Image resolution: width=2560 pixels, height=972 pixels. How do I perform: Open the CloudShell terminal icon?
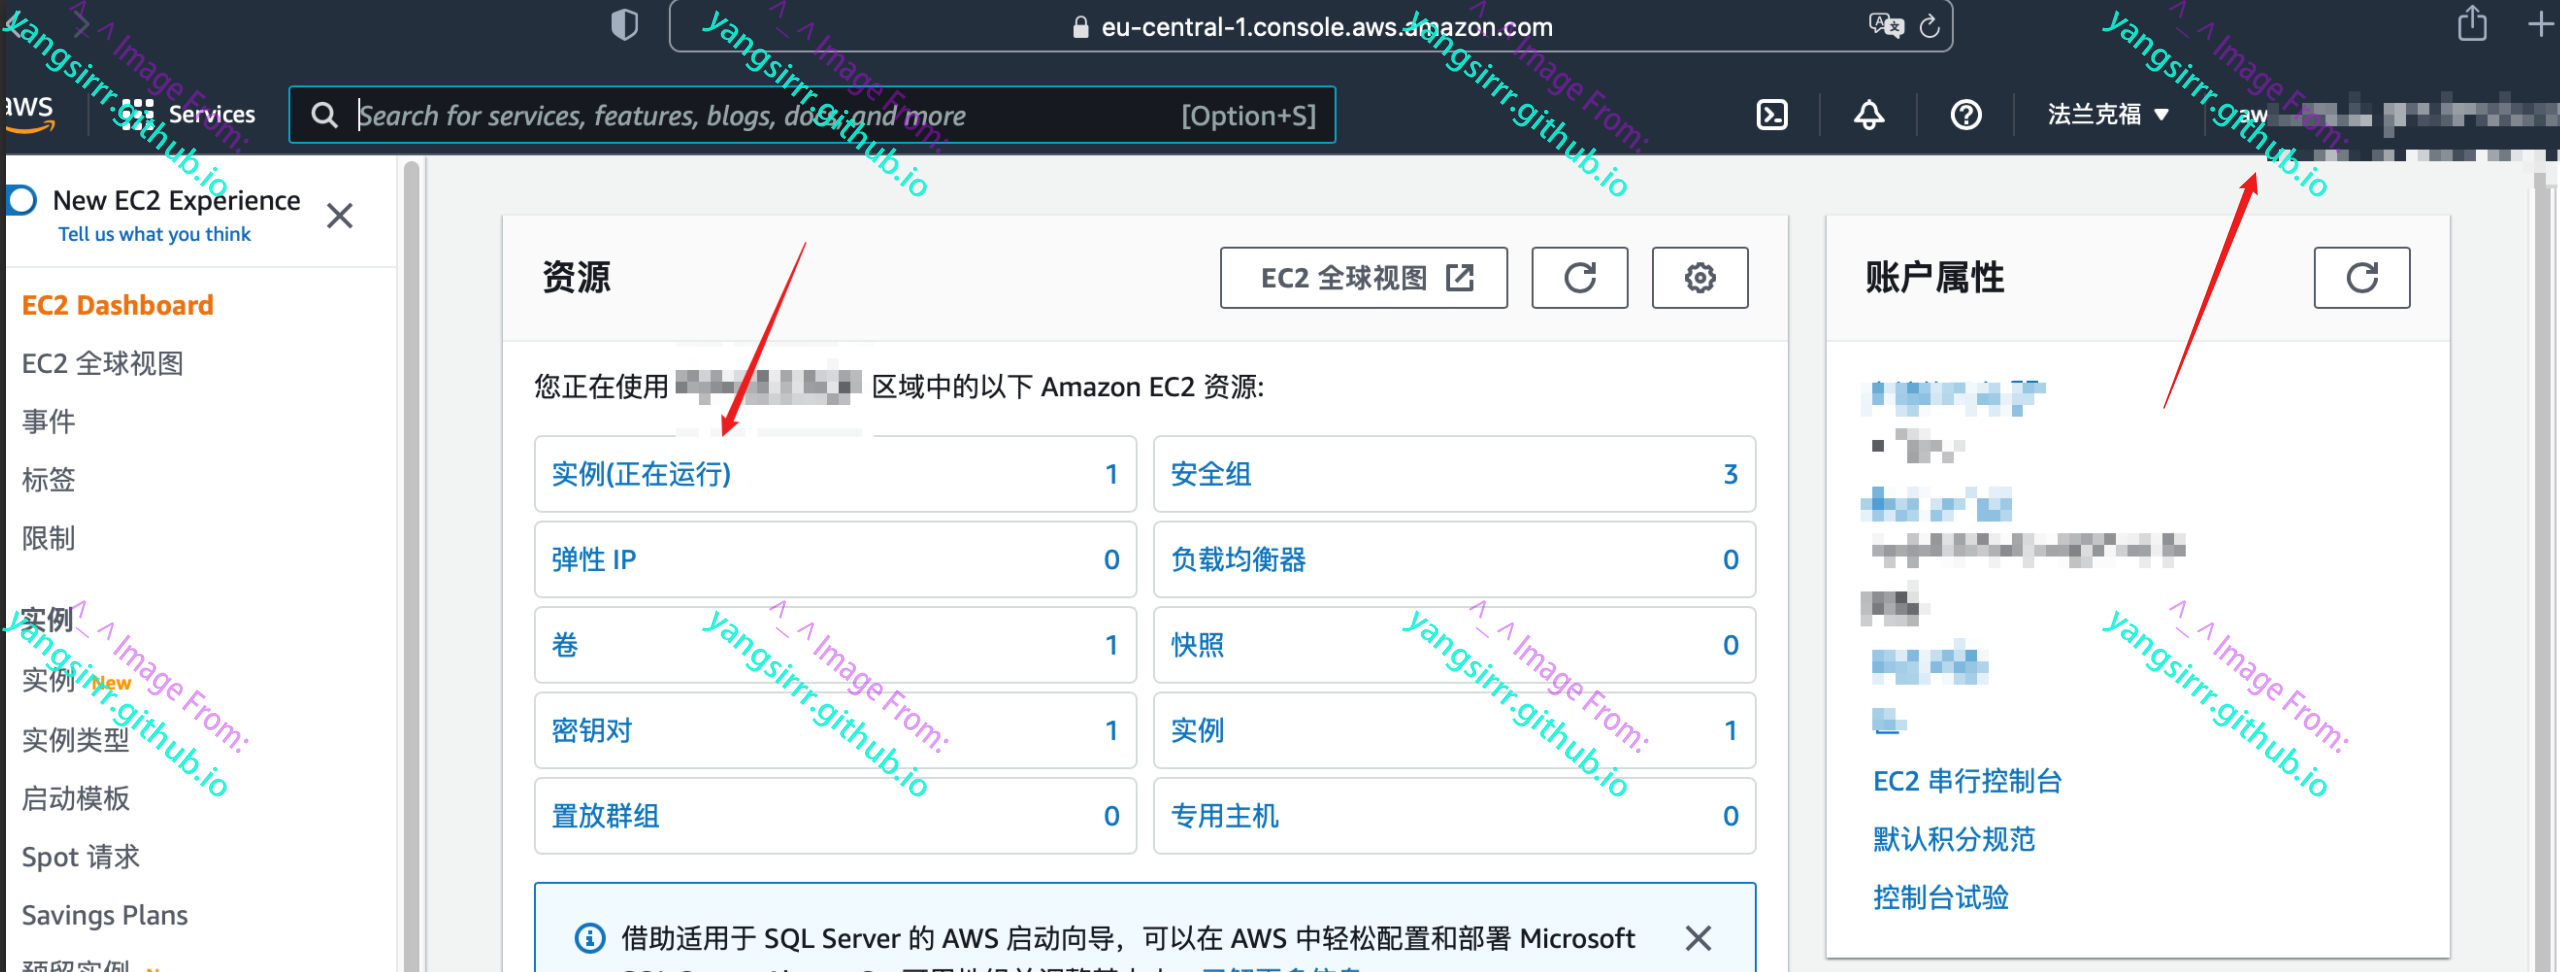coord(1772,115)
